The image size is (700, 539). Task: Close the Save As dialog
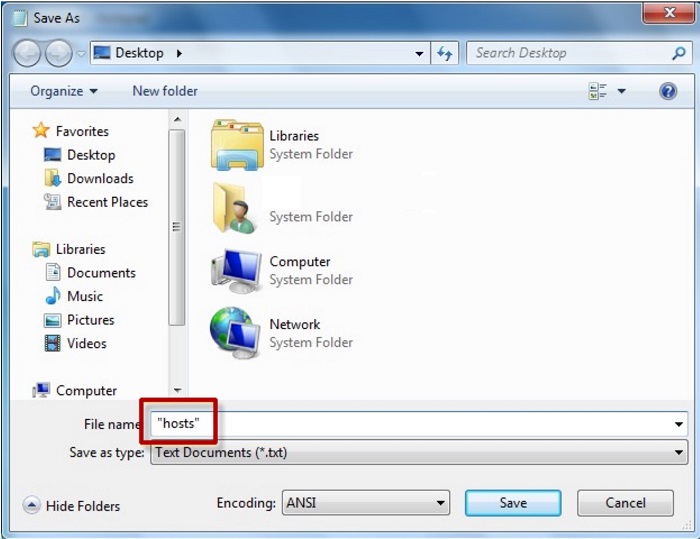click(669, 13)
